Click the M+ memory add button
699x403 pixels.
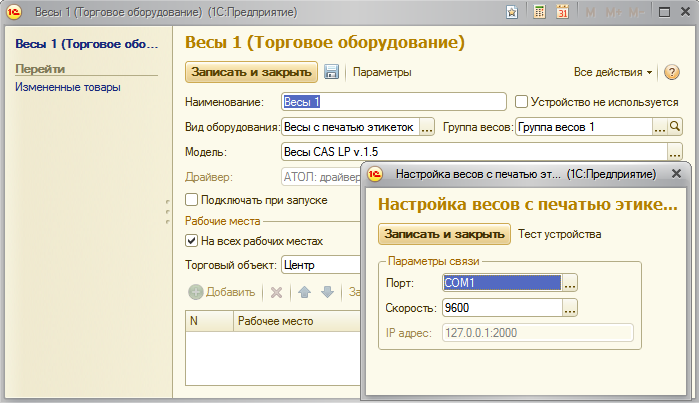(x=613, y=12)
